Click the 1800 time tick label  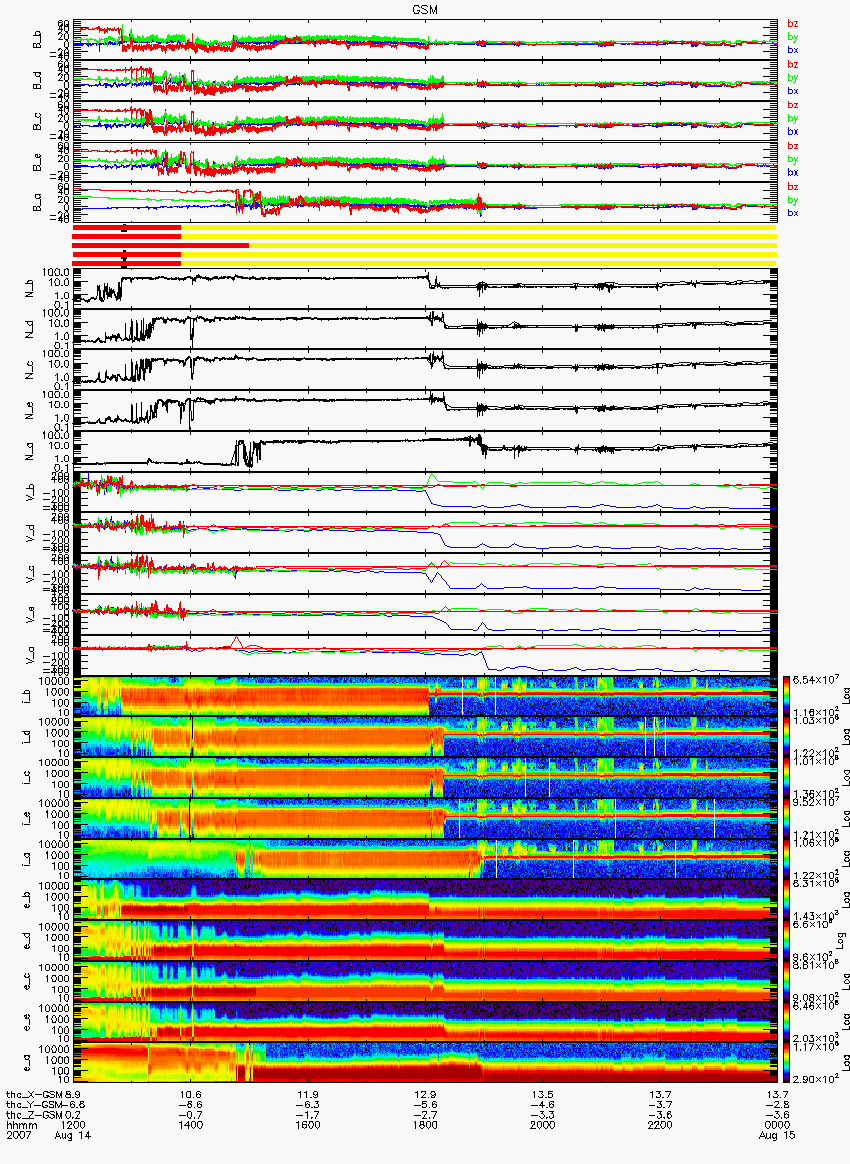(425, 1125)
